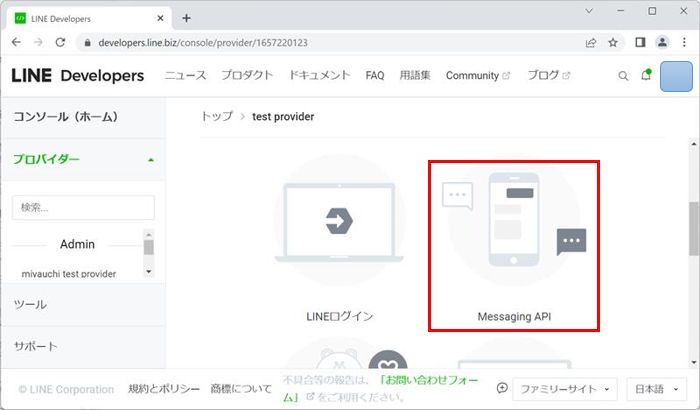Click the Messaging API label

click(514, 317)
